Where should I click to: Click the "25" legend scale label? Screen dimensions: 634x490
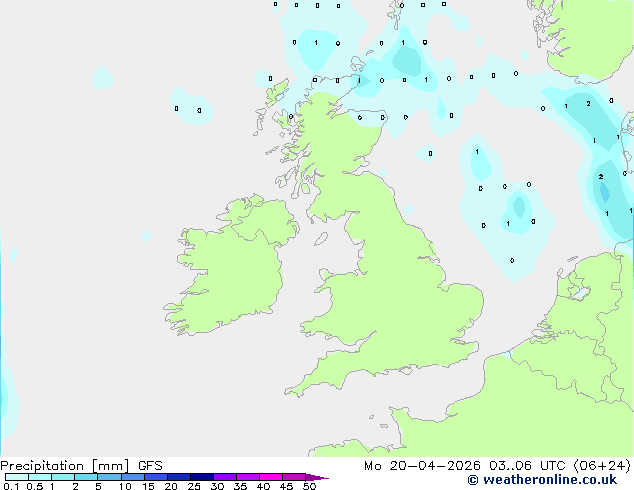pyautogui.click(x=194, y=486)
